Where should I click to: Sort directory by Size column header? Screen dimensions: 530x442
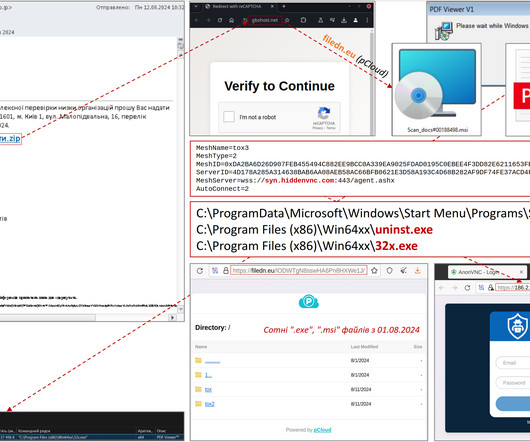pyautogui.click(x=418, y=347)
